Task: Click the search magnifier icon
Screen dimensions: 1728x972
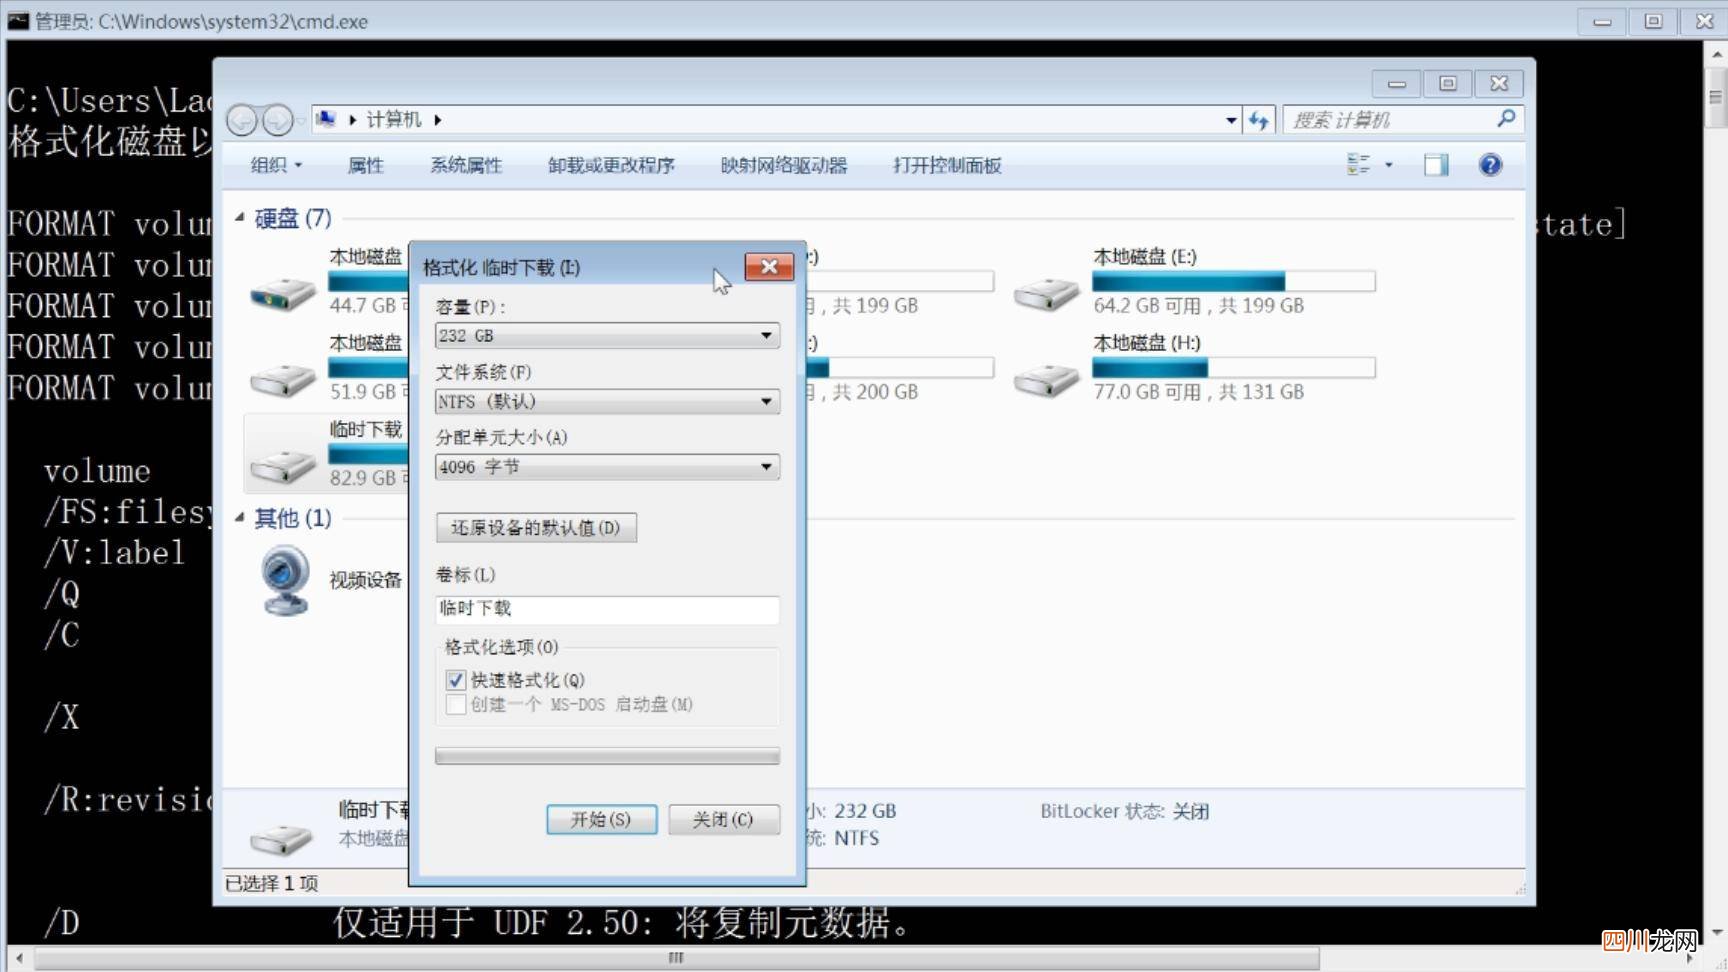Action: (x=1506, y=119)
